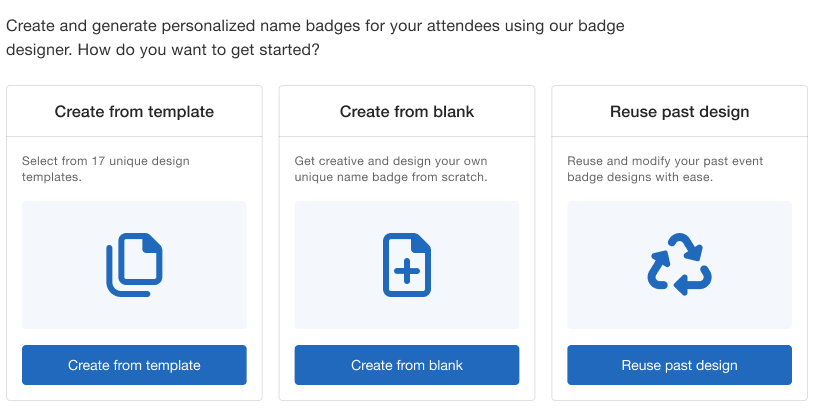Click the blank document plus icon

click(407, 265)
